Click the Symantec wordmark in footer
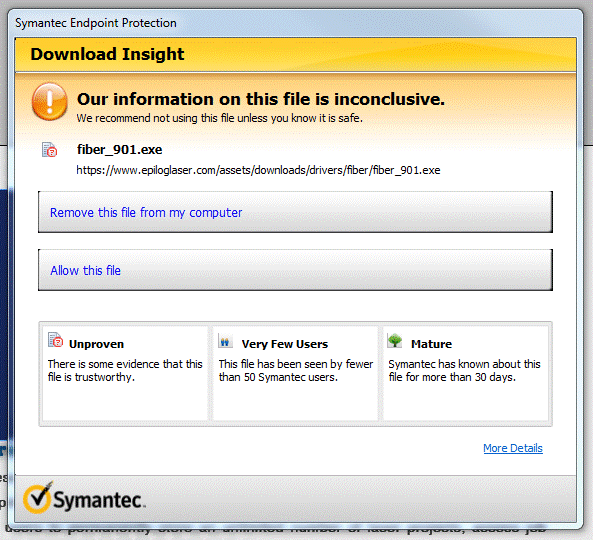 (x=99, y=500)
